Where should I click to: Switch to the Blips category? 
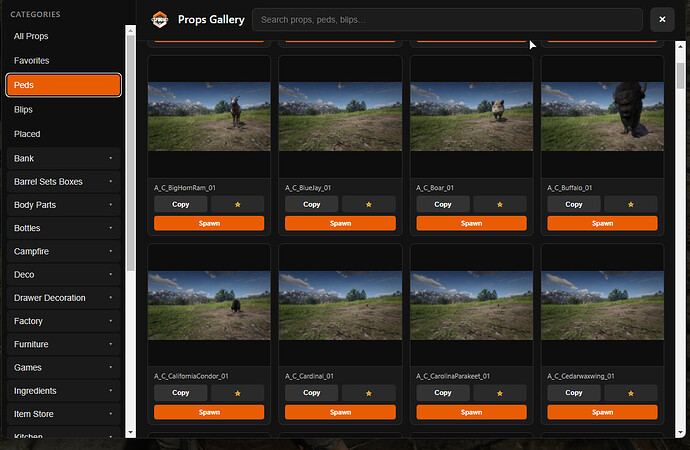[63, 110]
